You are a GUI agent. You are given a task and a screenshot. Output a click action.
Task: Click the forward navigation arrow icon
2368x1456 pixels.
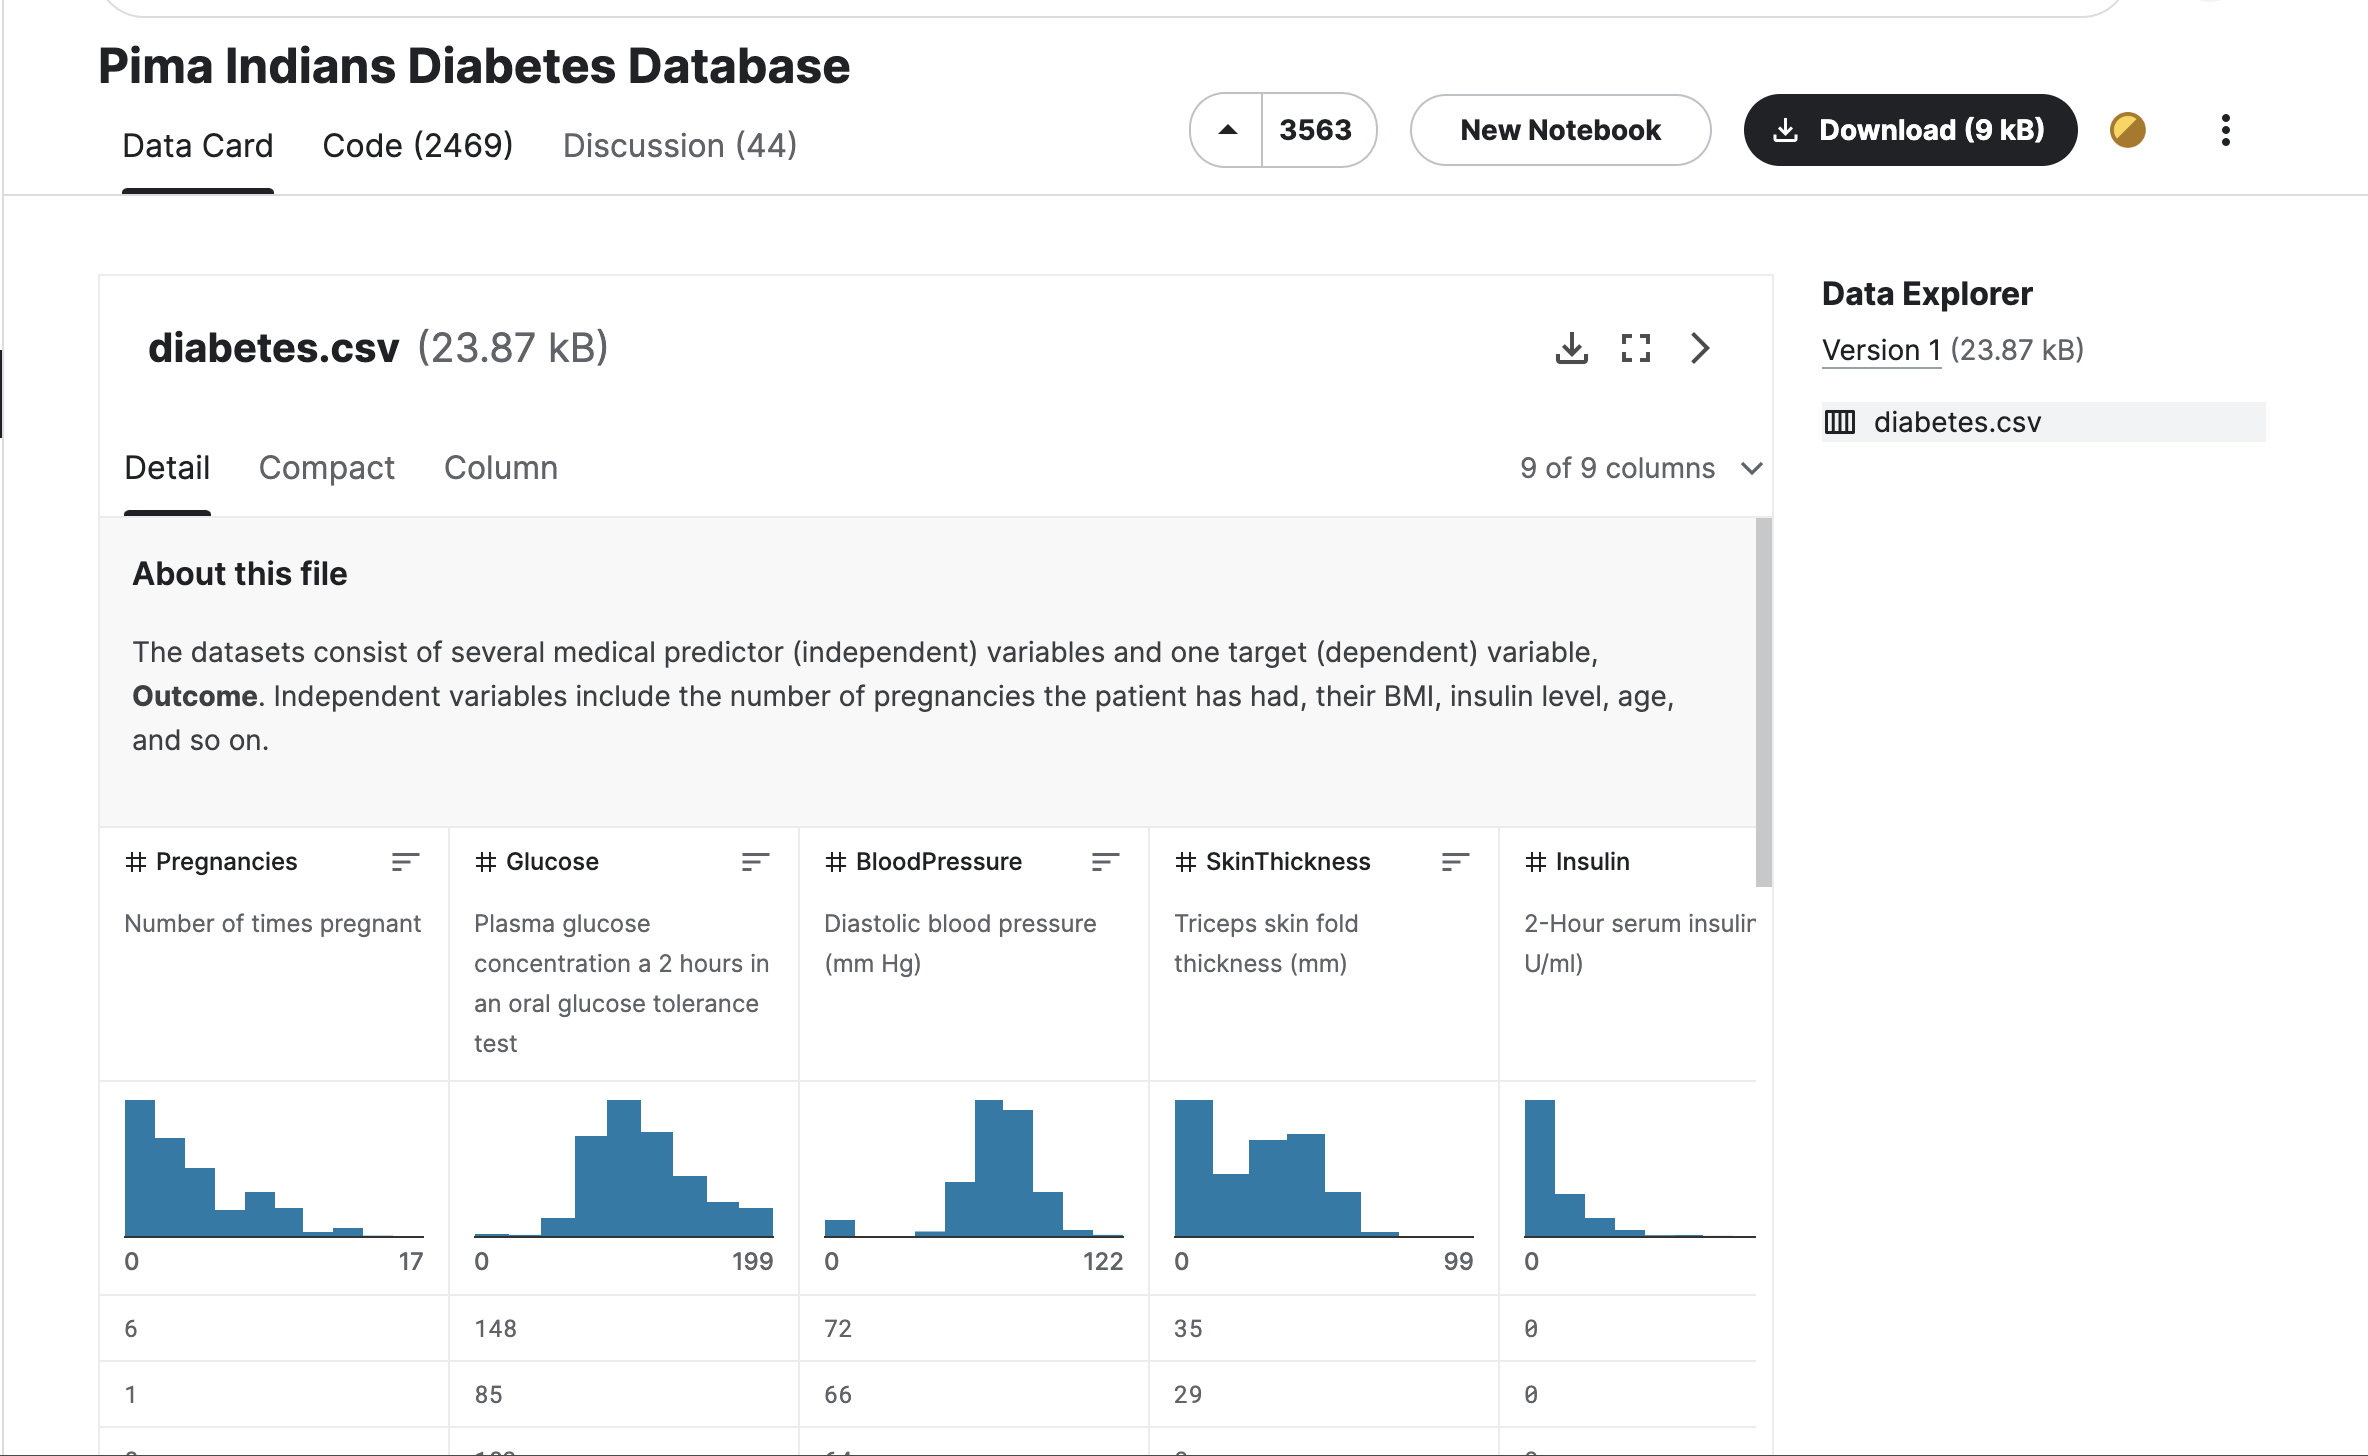pos(1698,347)
